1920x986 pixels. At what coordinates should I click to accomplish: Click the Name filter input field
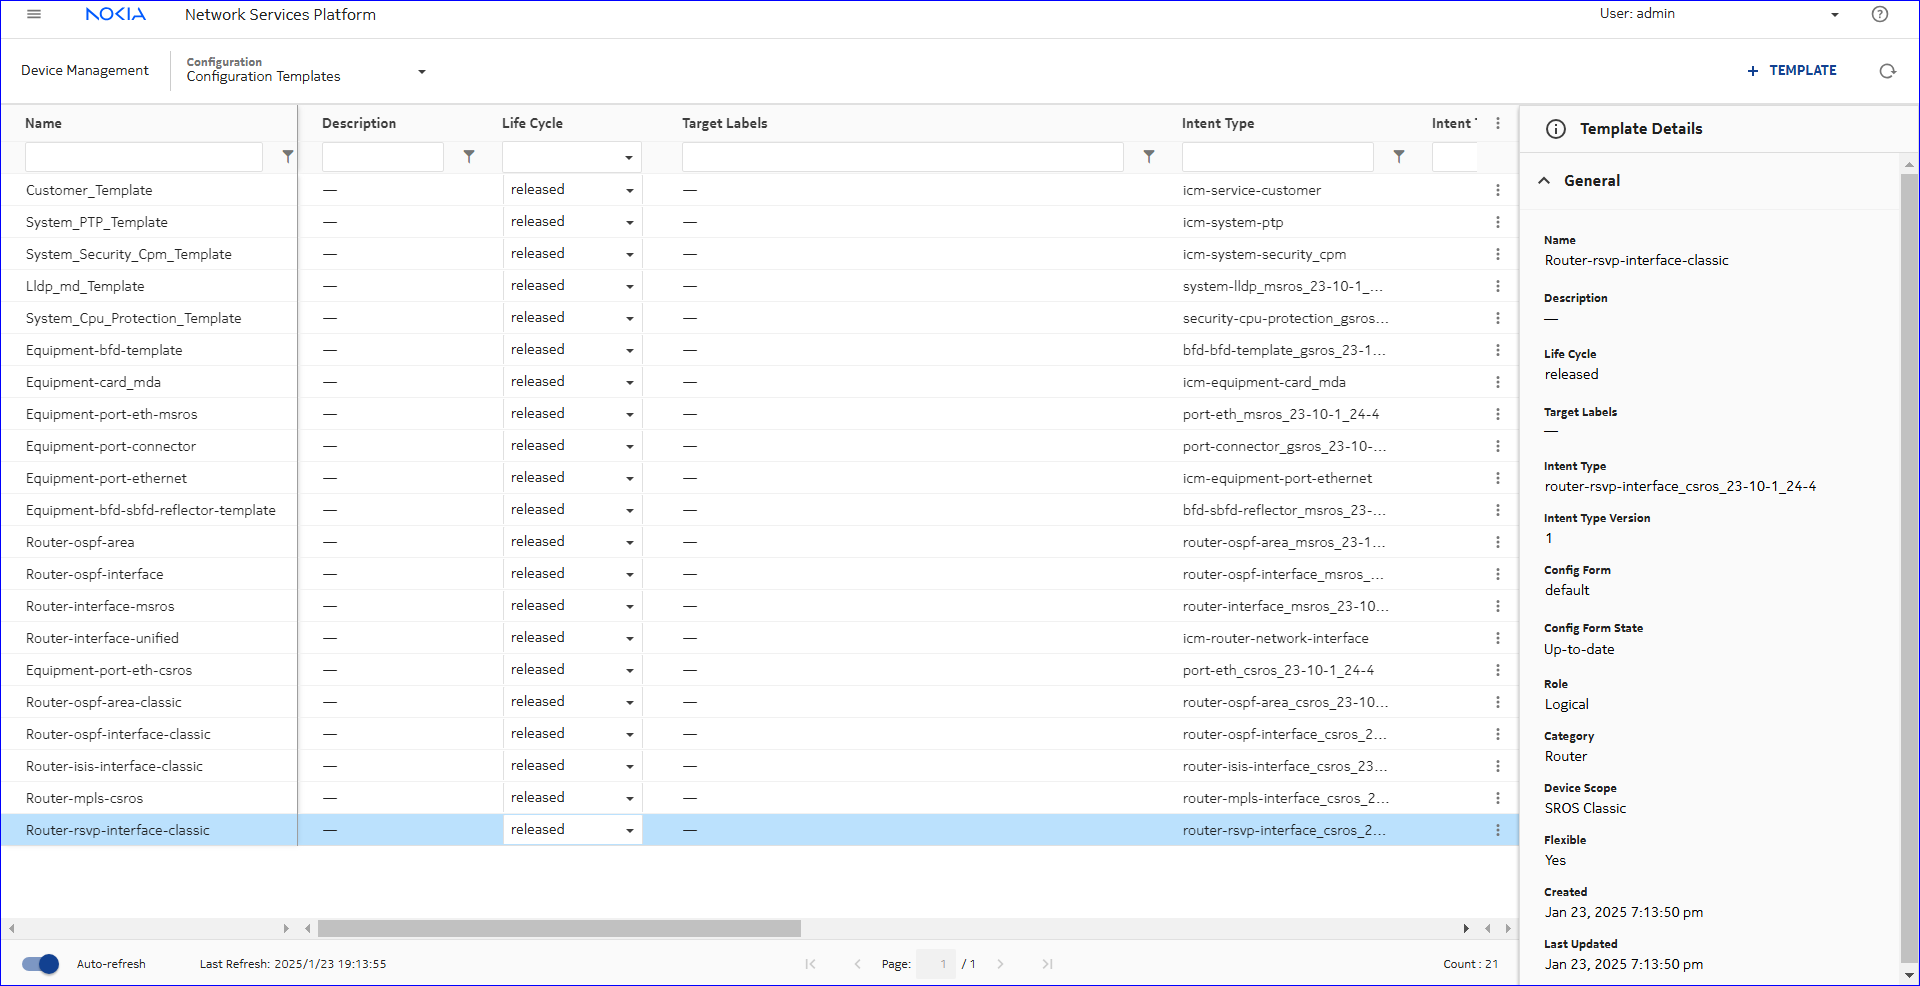[x=144, y=157]
